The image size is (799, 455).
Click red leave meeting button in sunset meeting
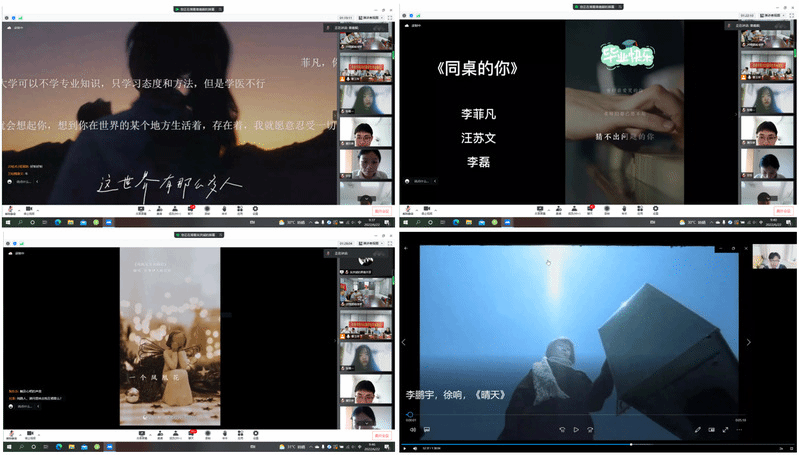point(381,211)
